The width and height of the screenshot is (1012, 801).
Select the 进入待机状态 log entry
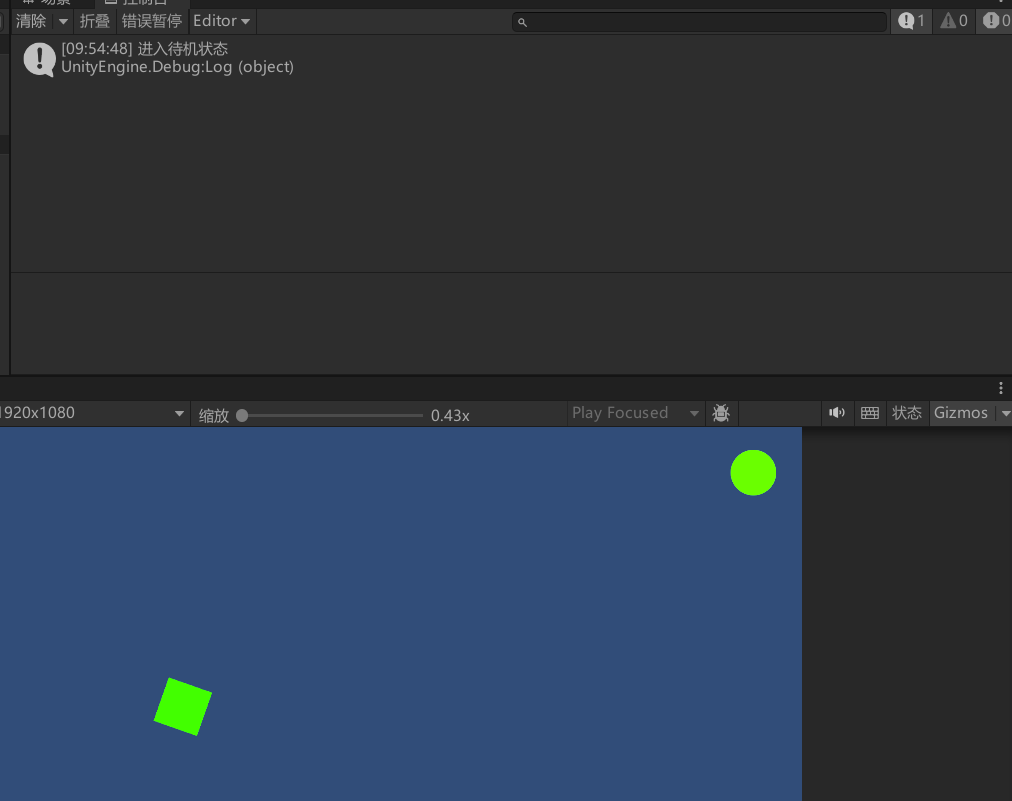coord(511,58)
